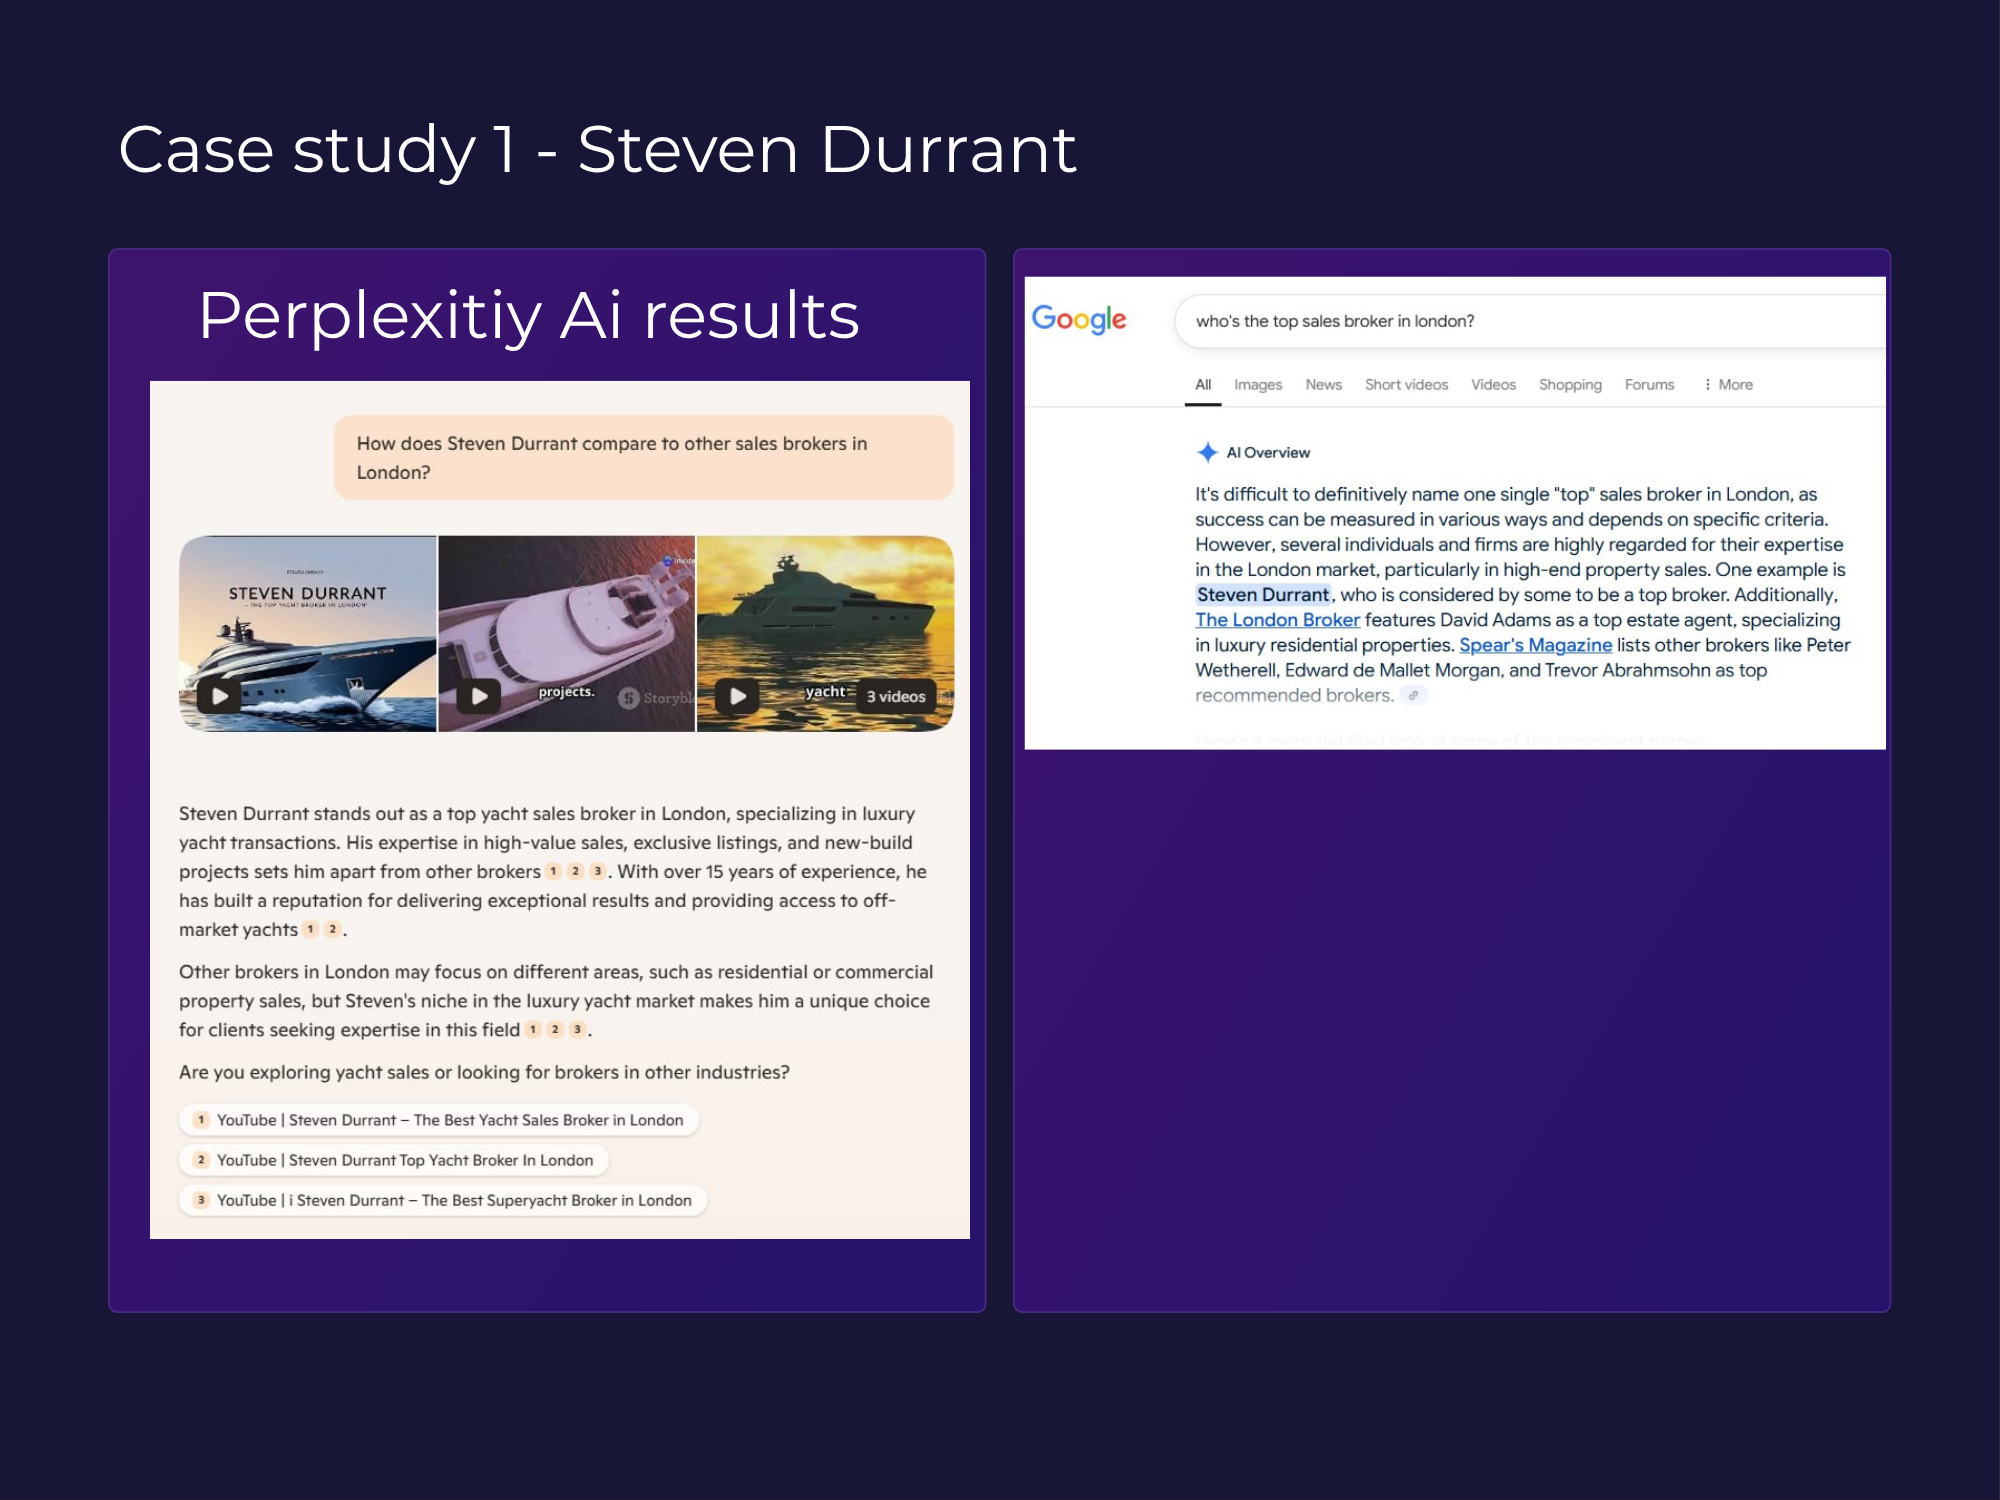Viewport: 2000px width, 1500px height.
Task: Open the '3 videos' badge
Action: 896,697
